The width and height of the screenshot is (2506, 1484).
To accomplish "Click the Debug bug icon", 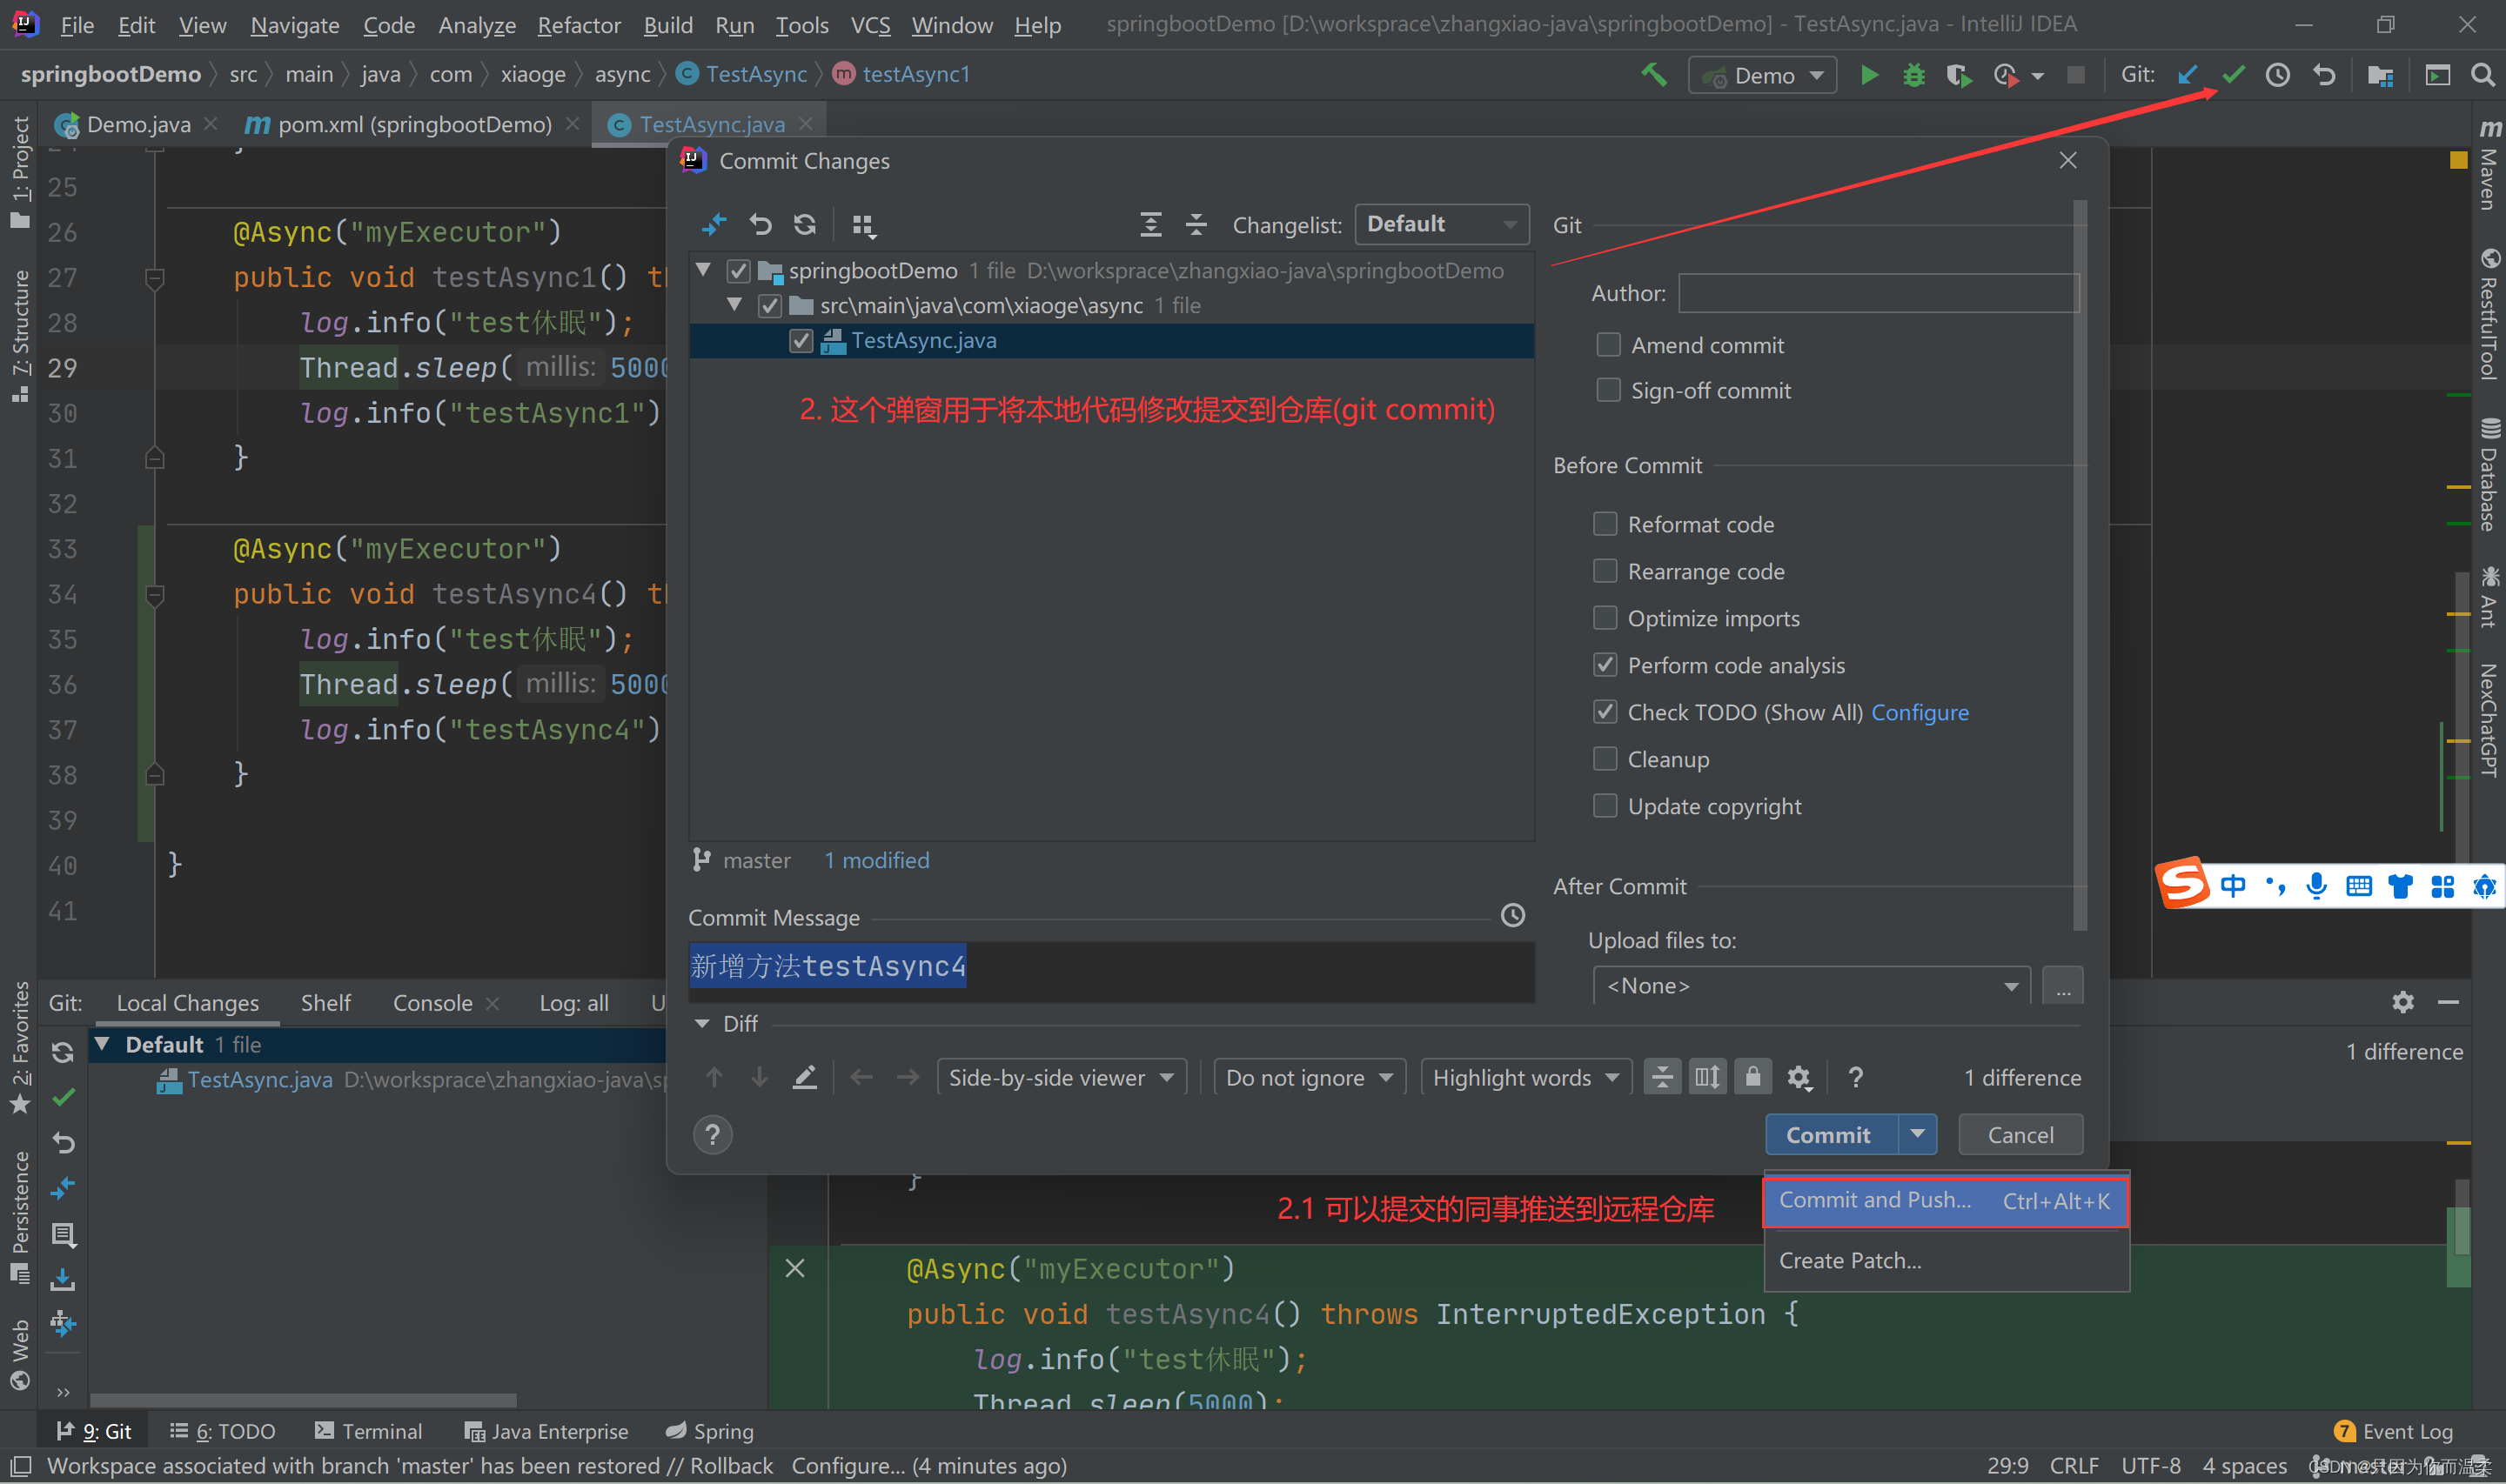I will pyautogui.click(x=1913, y=75).
